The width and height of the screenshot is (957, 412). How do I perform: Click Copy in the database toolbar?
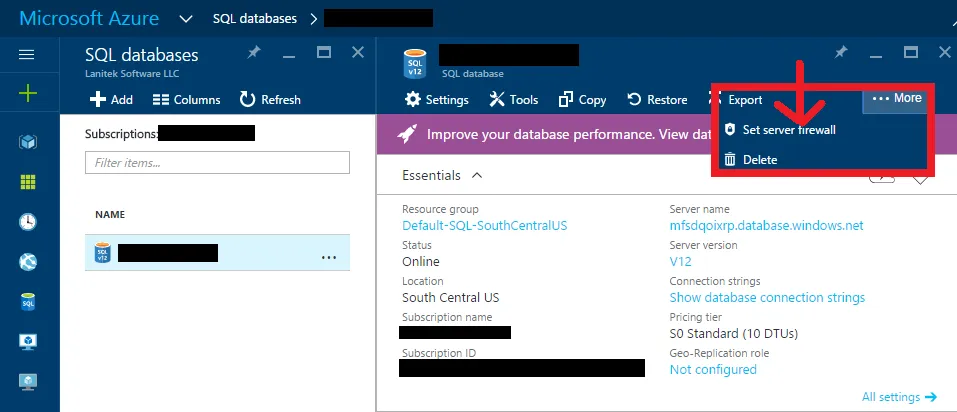[x=582, y=99]
